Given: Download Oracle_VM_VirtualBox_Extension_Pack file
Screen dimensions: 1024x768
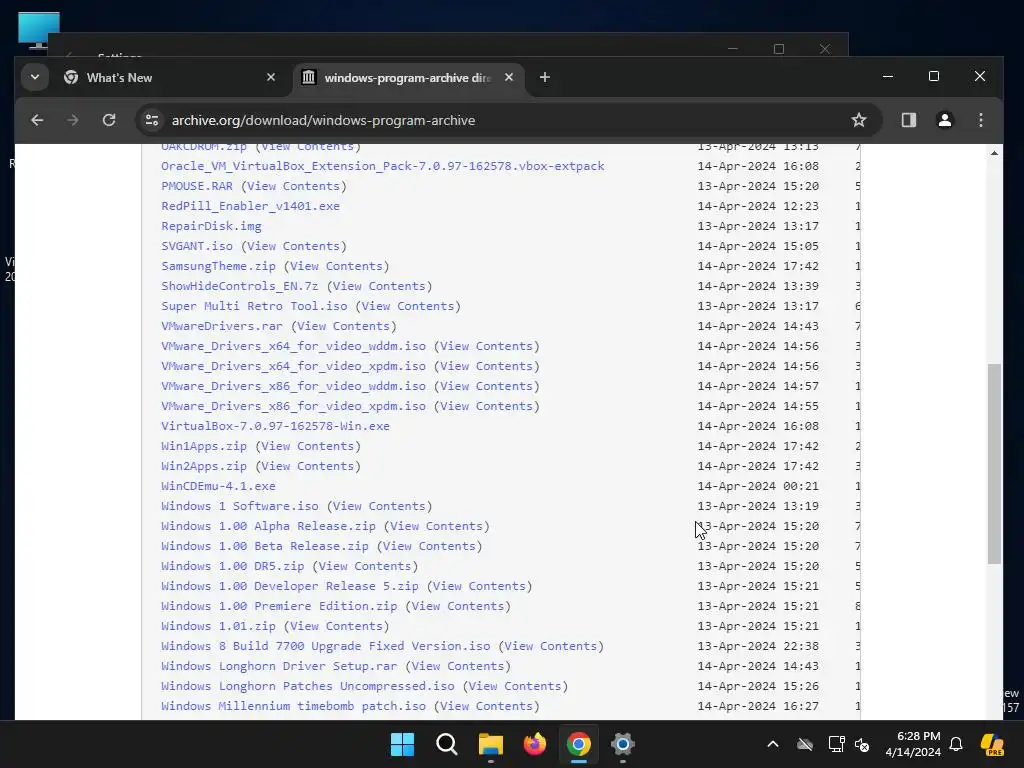Looking at the screenshot, I should [383, 166].
